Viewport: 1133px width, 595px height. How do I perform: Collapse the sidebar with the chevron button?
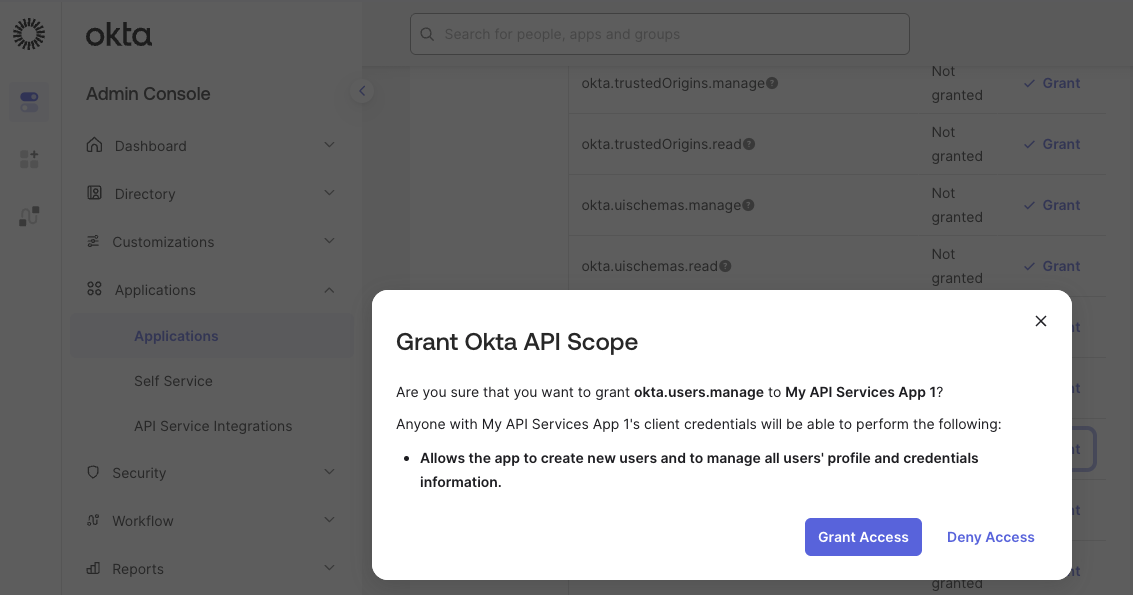(362, 91)
